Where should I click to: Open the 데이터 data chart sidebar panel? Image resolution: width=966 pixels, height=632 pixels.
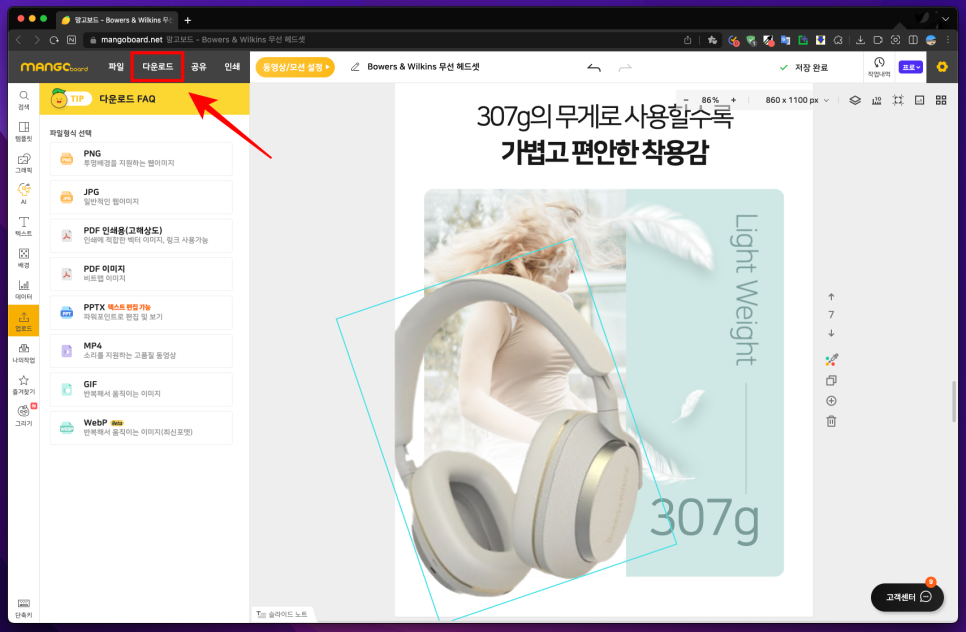(x=23, y=290)
